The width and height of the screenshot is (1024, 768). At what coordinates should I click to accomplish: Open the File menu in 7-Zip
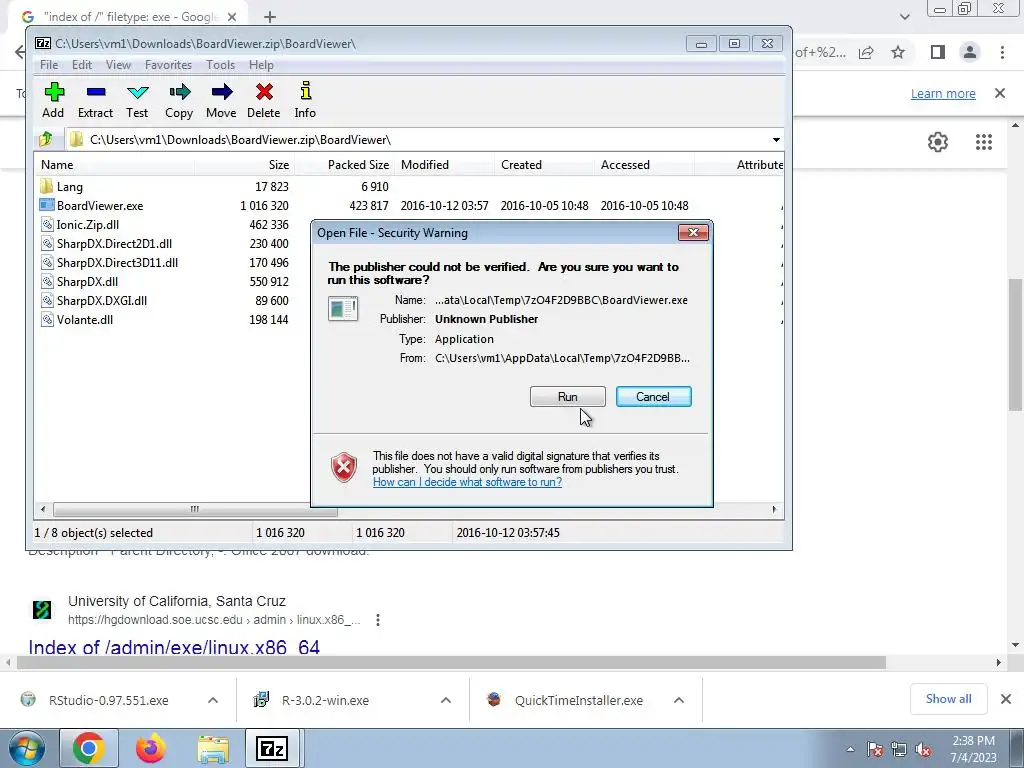[49, 65]
